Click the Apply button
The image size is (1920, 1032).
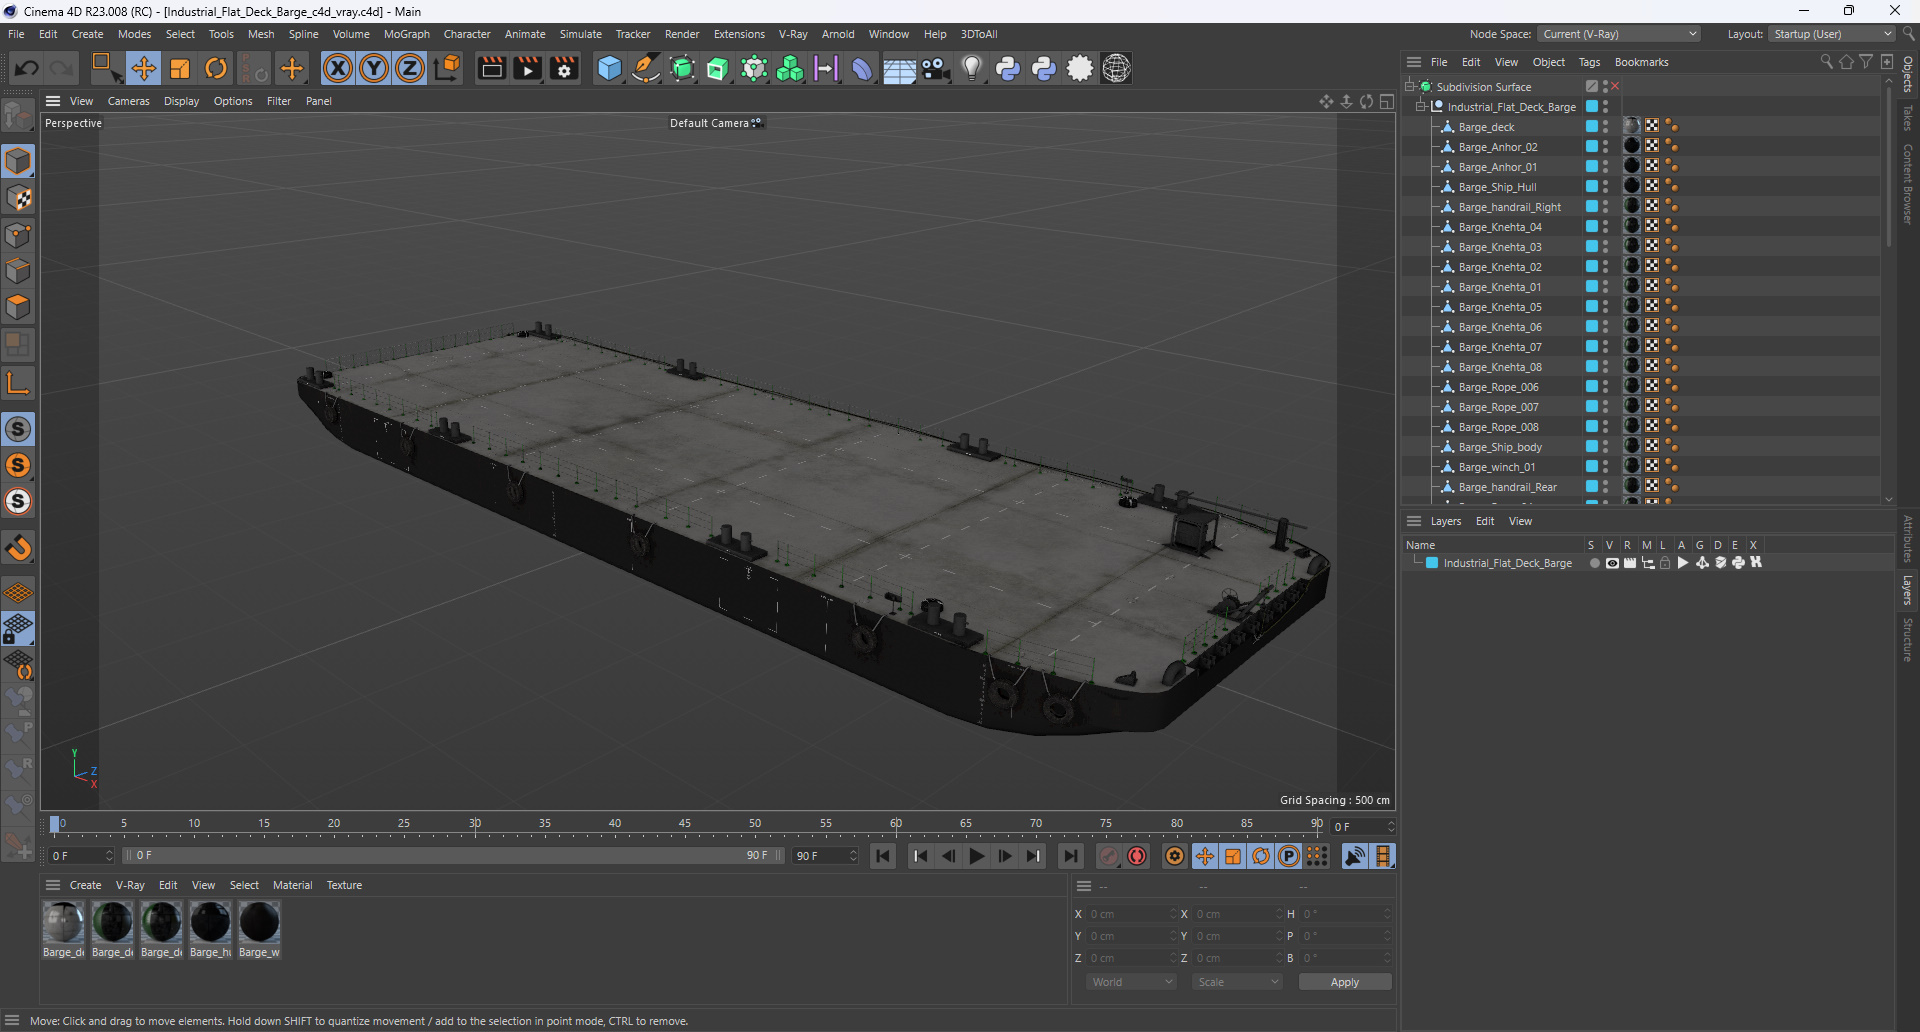click(1345, 982)
